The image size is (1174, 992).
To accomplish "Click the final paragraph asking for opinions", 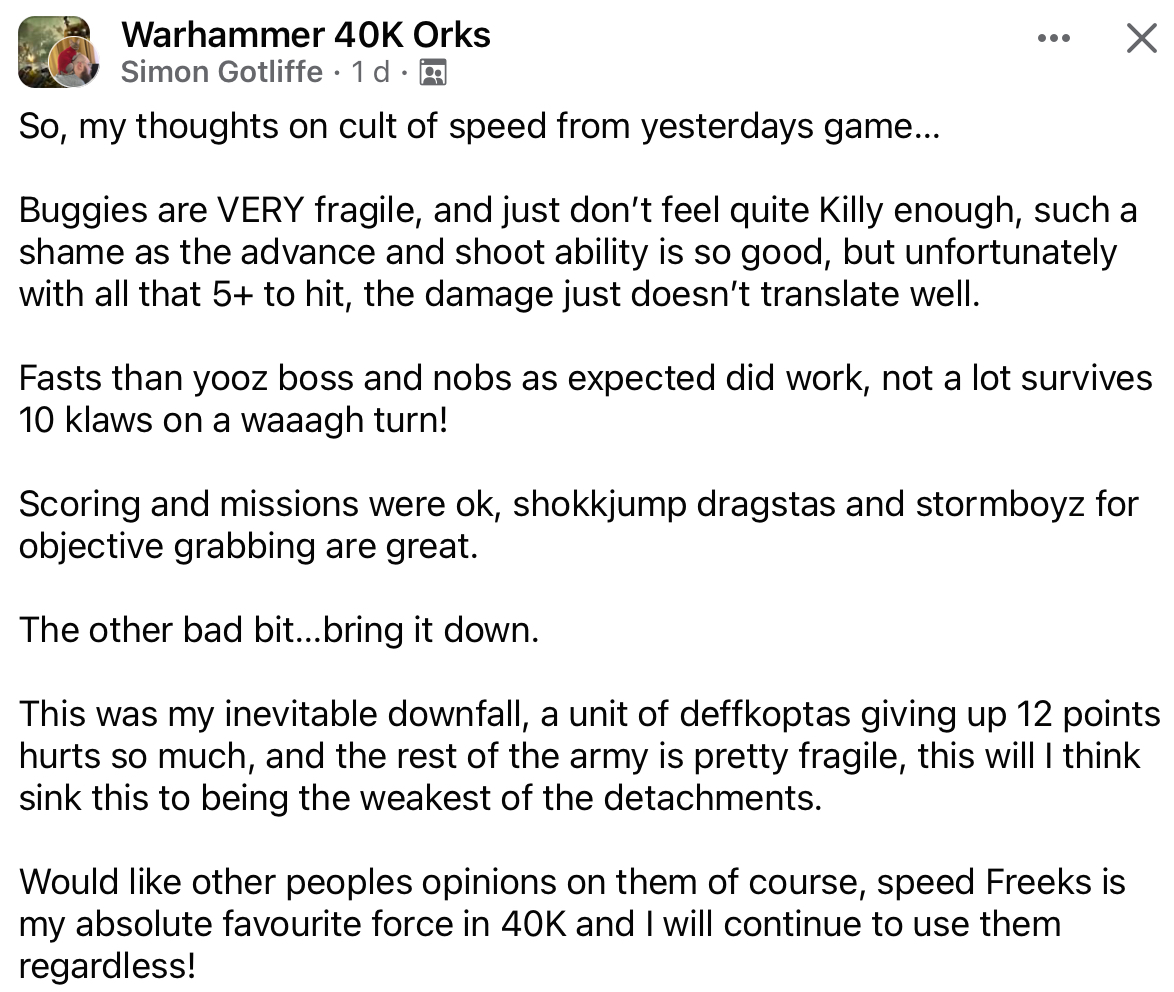I will tap(572, 923).
